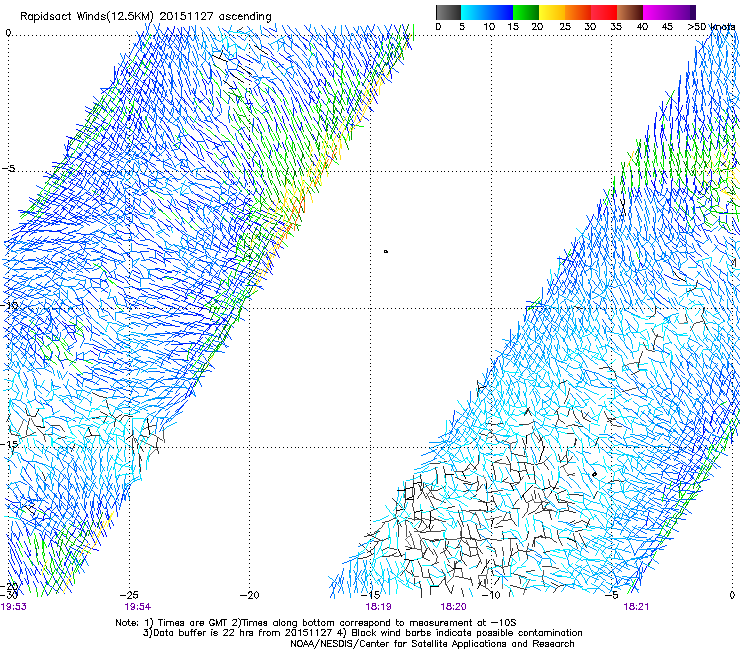The height and width of the screenshot is (650, 740).
Task: Click the purple '19:53' swath time
Action: (x=14, y=607)
